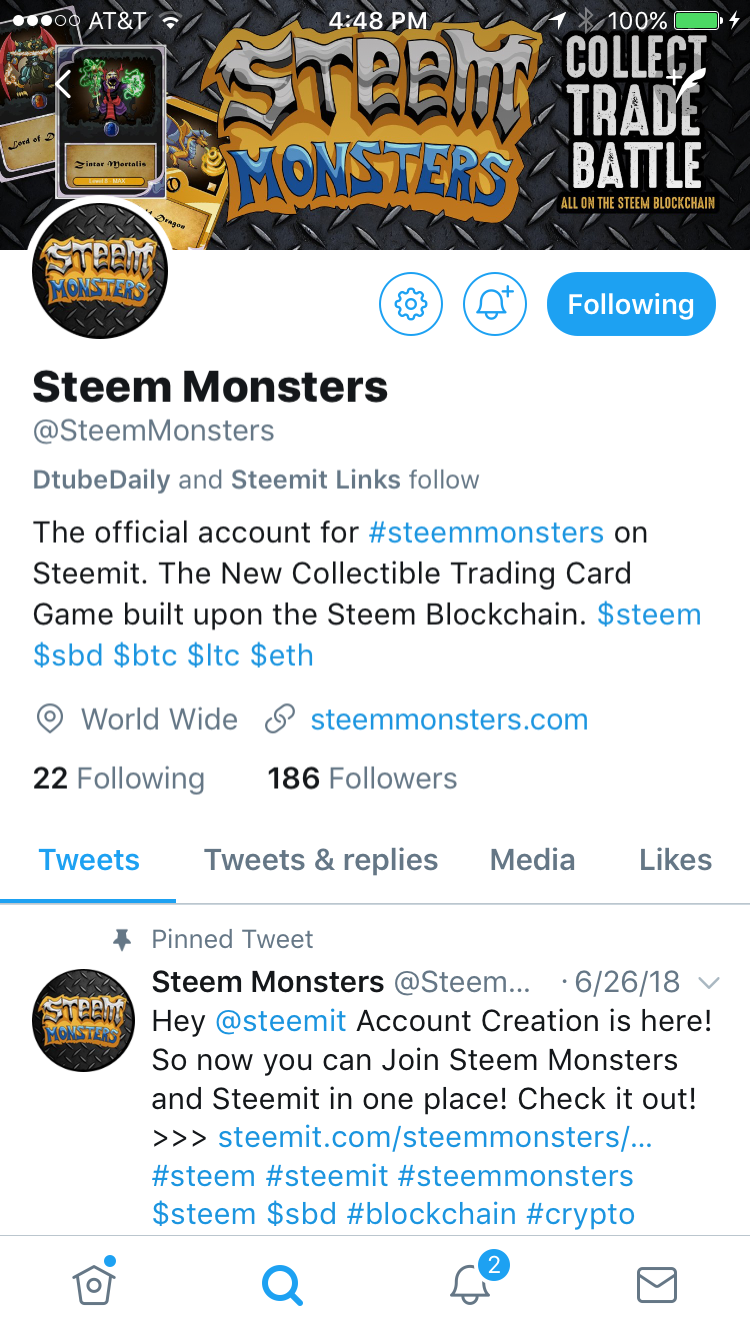Screen dimensions: 750x1334
Task: Open Notifications bell with badge
Action: (x=472, y=1280)
